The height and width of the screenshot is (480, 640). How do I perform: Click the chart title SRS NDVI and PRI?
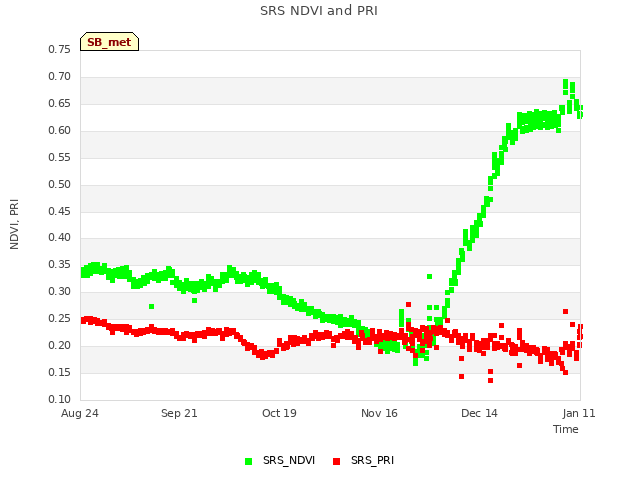click(319, 11)
